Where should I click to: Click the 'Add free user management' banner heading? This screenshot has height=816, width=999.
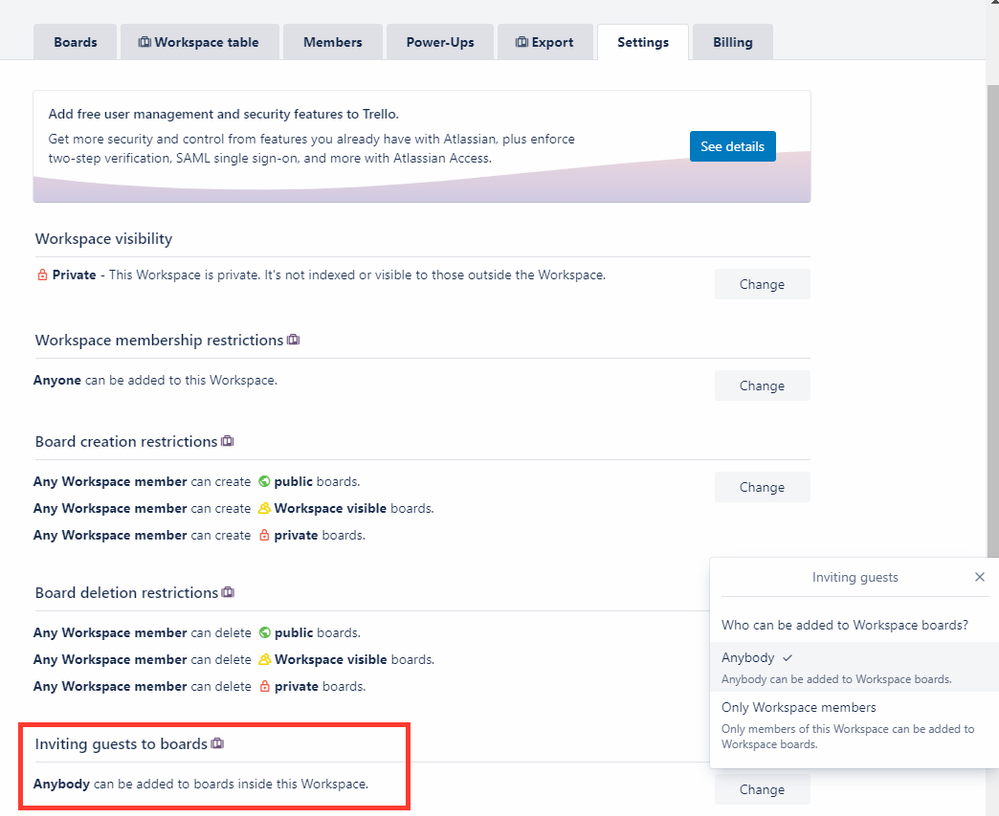(x=224, y=114)
